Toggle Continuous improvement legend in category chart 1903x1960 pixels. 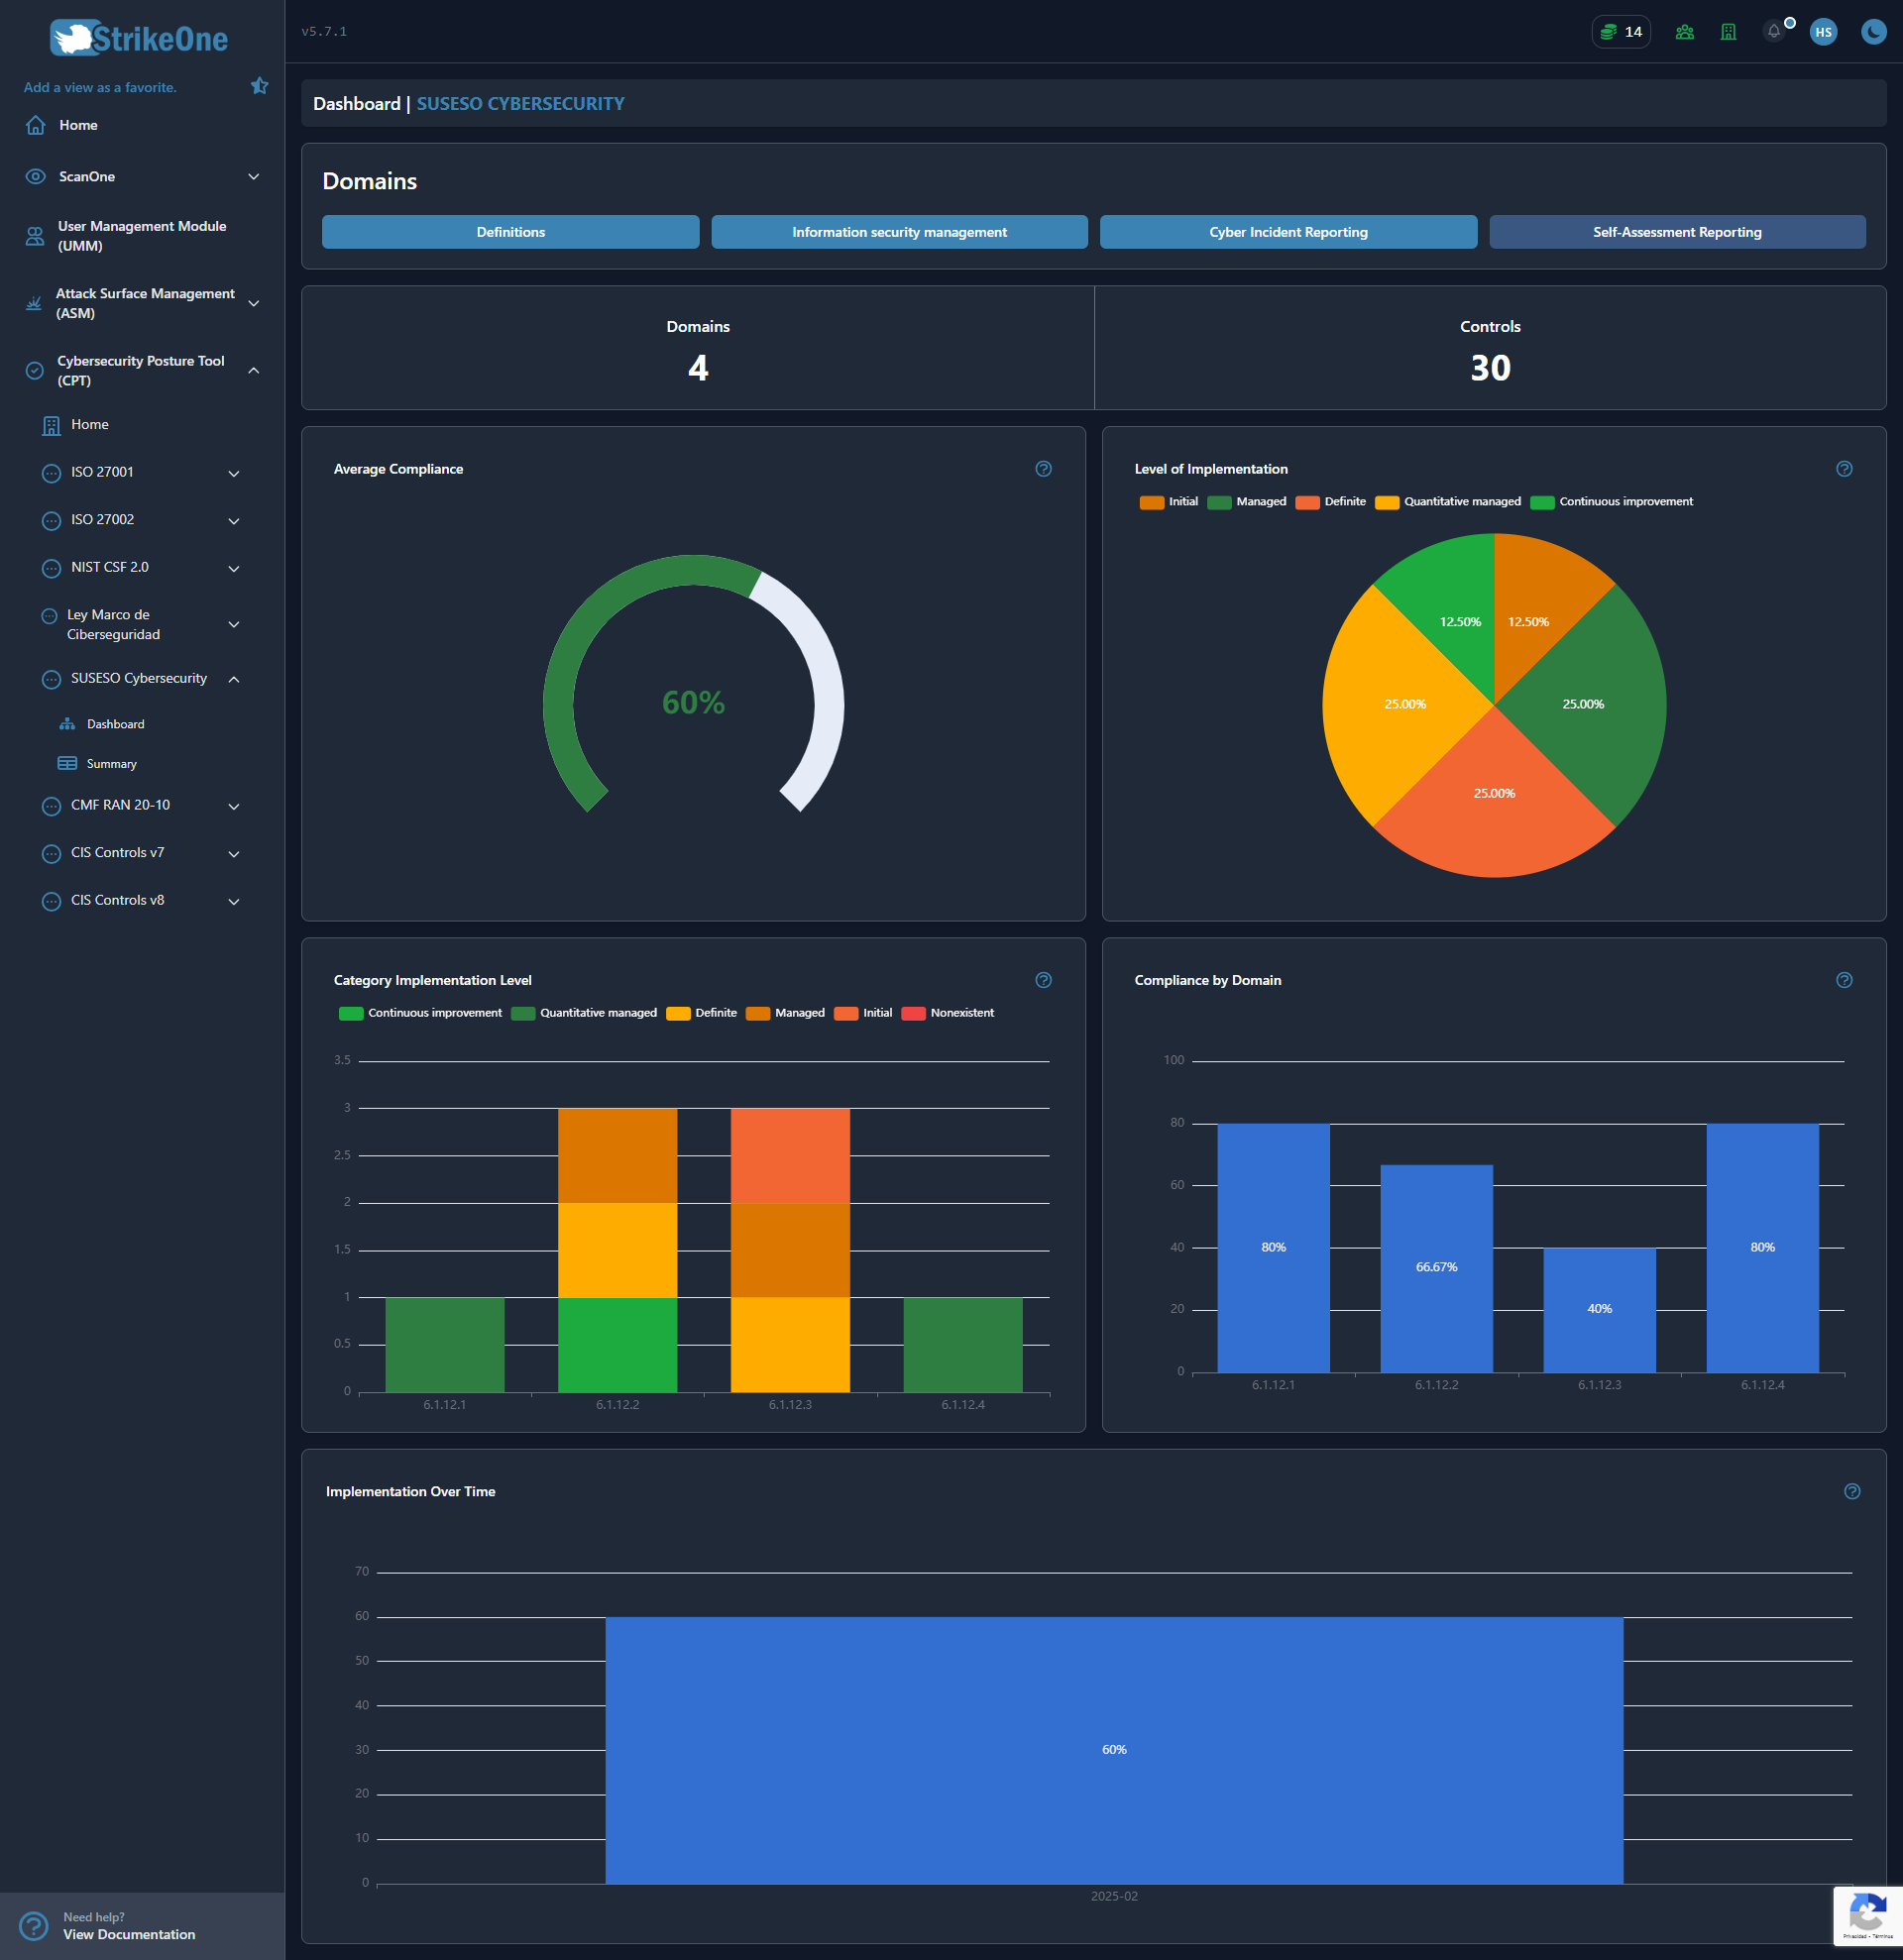[420, 1013]
